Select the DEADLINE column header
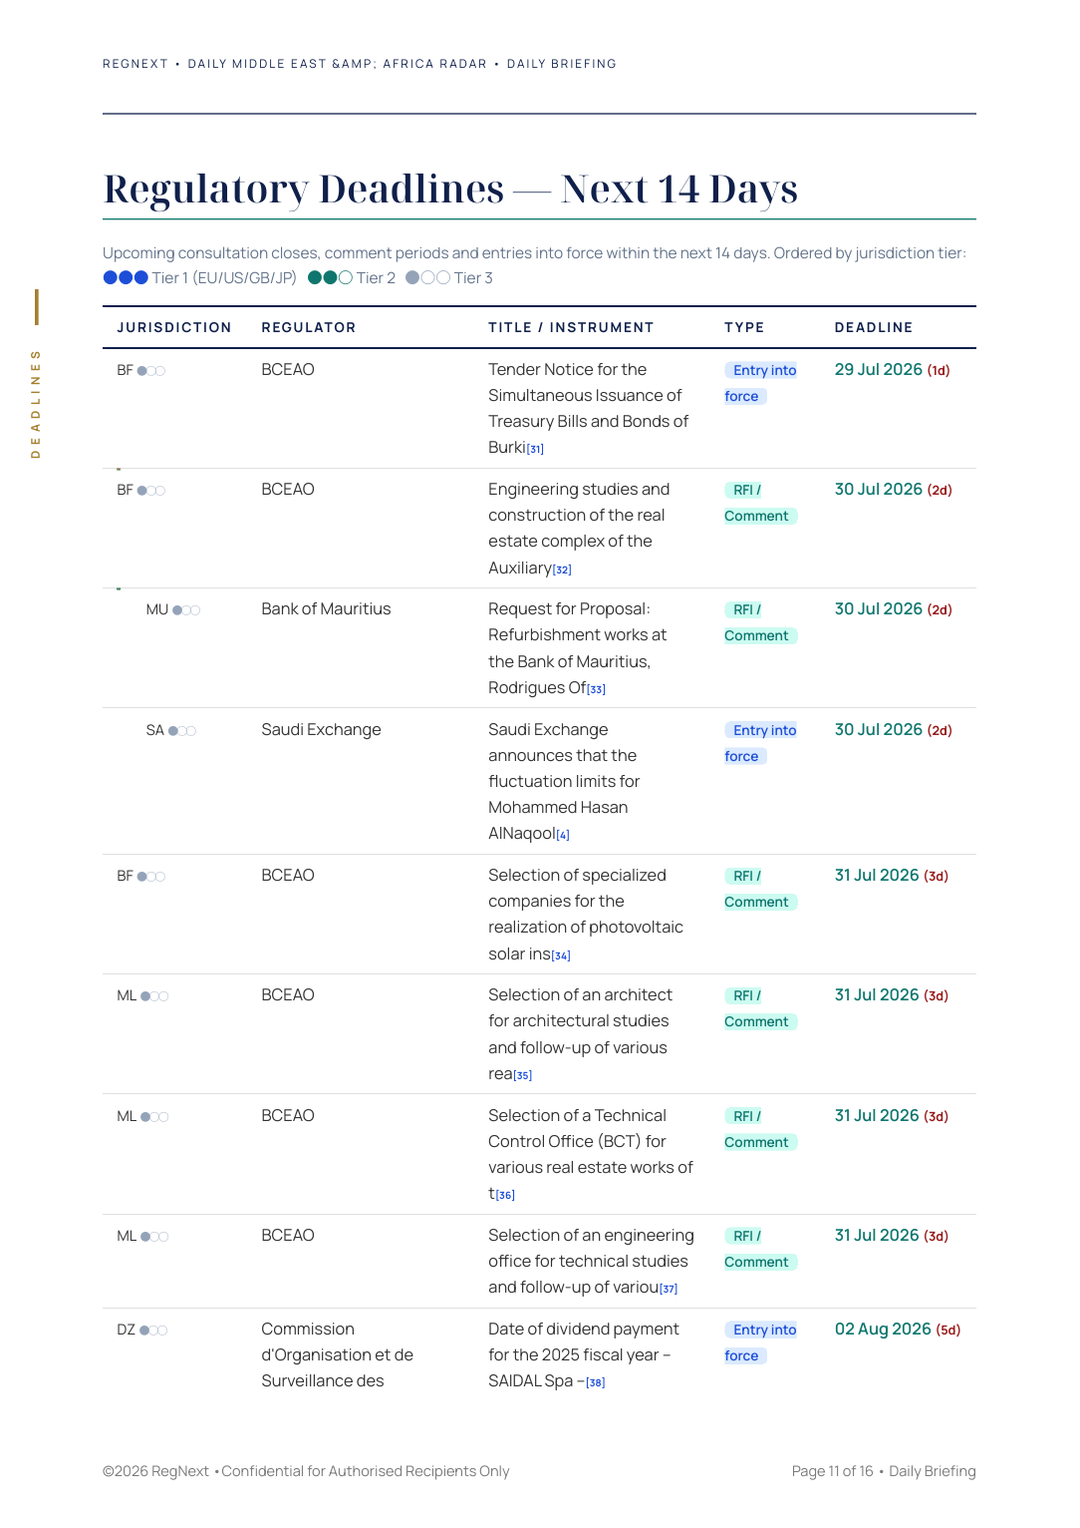Image resolution: width=1080 pixels, height=1528 pixels. 874,328
